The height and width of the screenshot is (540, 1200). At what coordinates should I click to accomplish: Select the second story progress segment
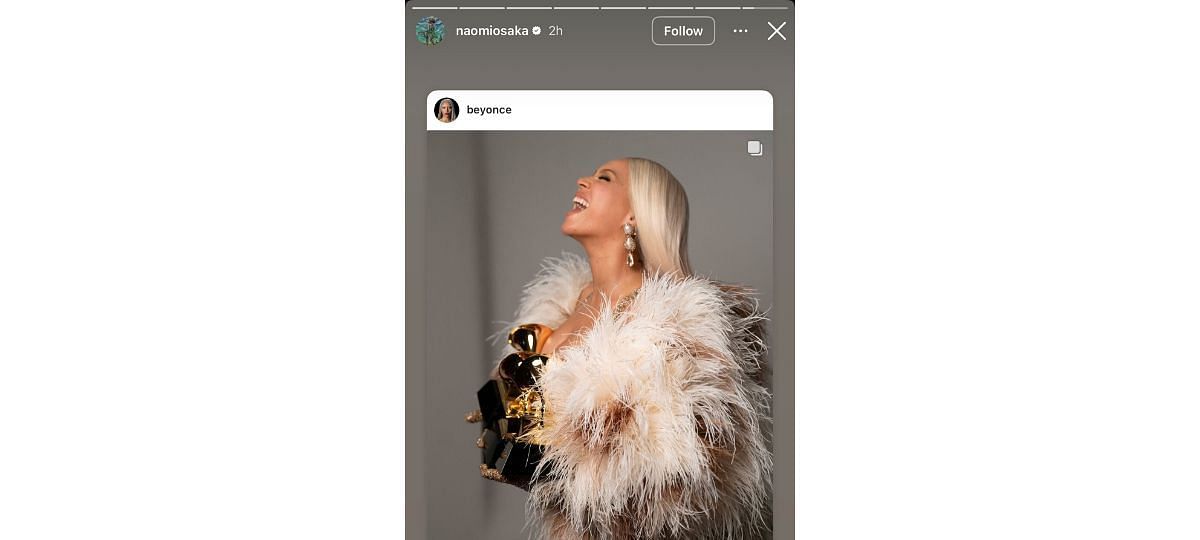coord(482,7)
